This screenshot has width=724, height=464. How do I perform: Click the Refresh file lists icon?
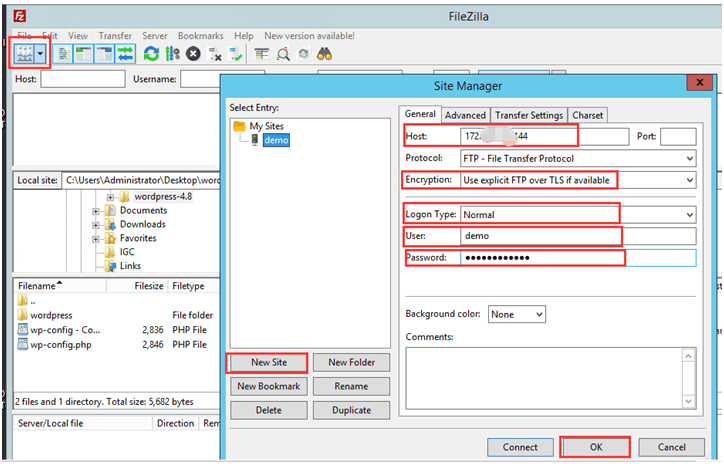(x=151, y=54)
